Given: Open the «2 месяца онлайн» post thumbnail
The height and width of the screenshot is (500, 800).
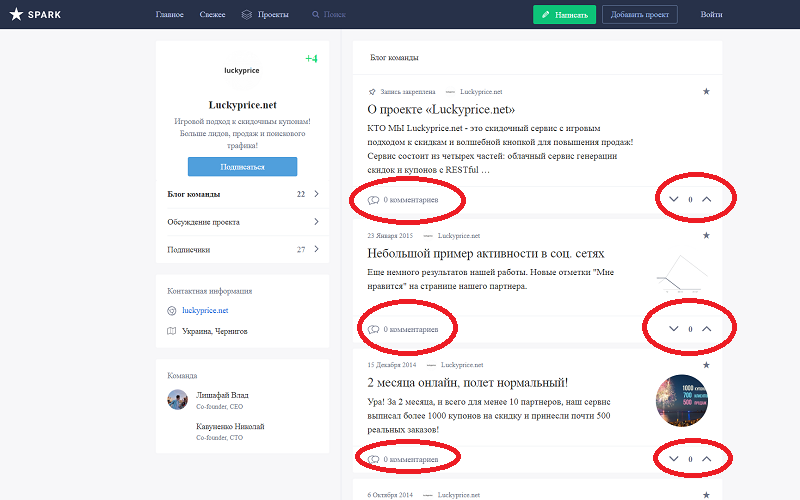Looking at the screenshot, I should point(682,402).
